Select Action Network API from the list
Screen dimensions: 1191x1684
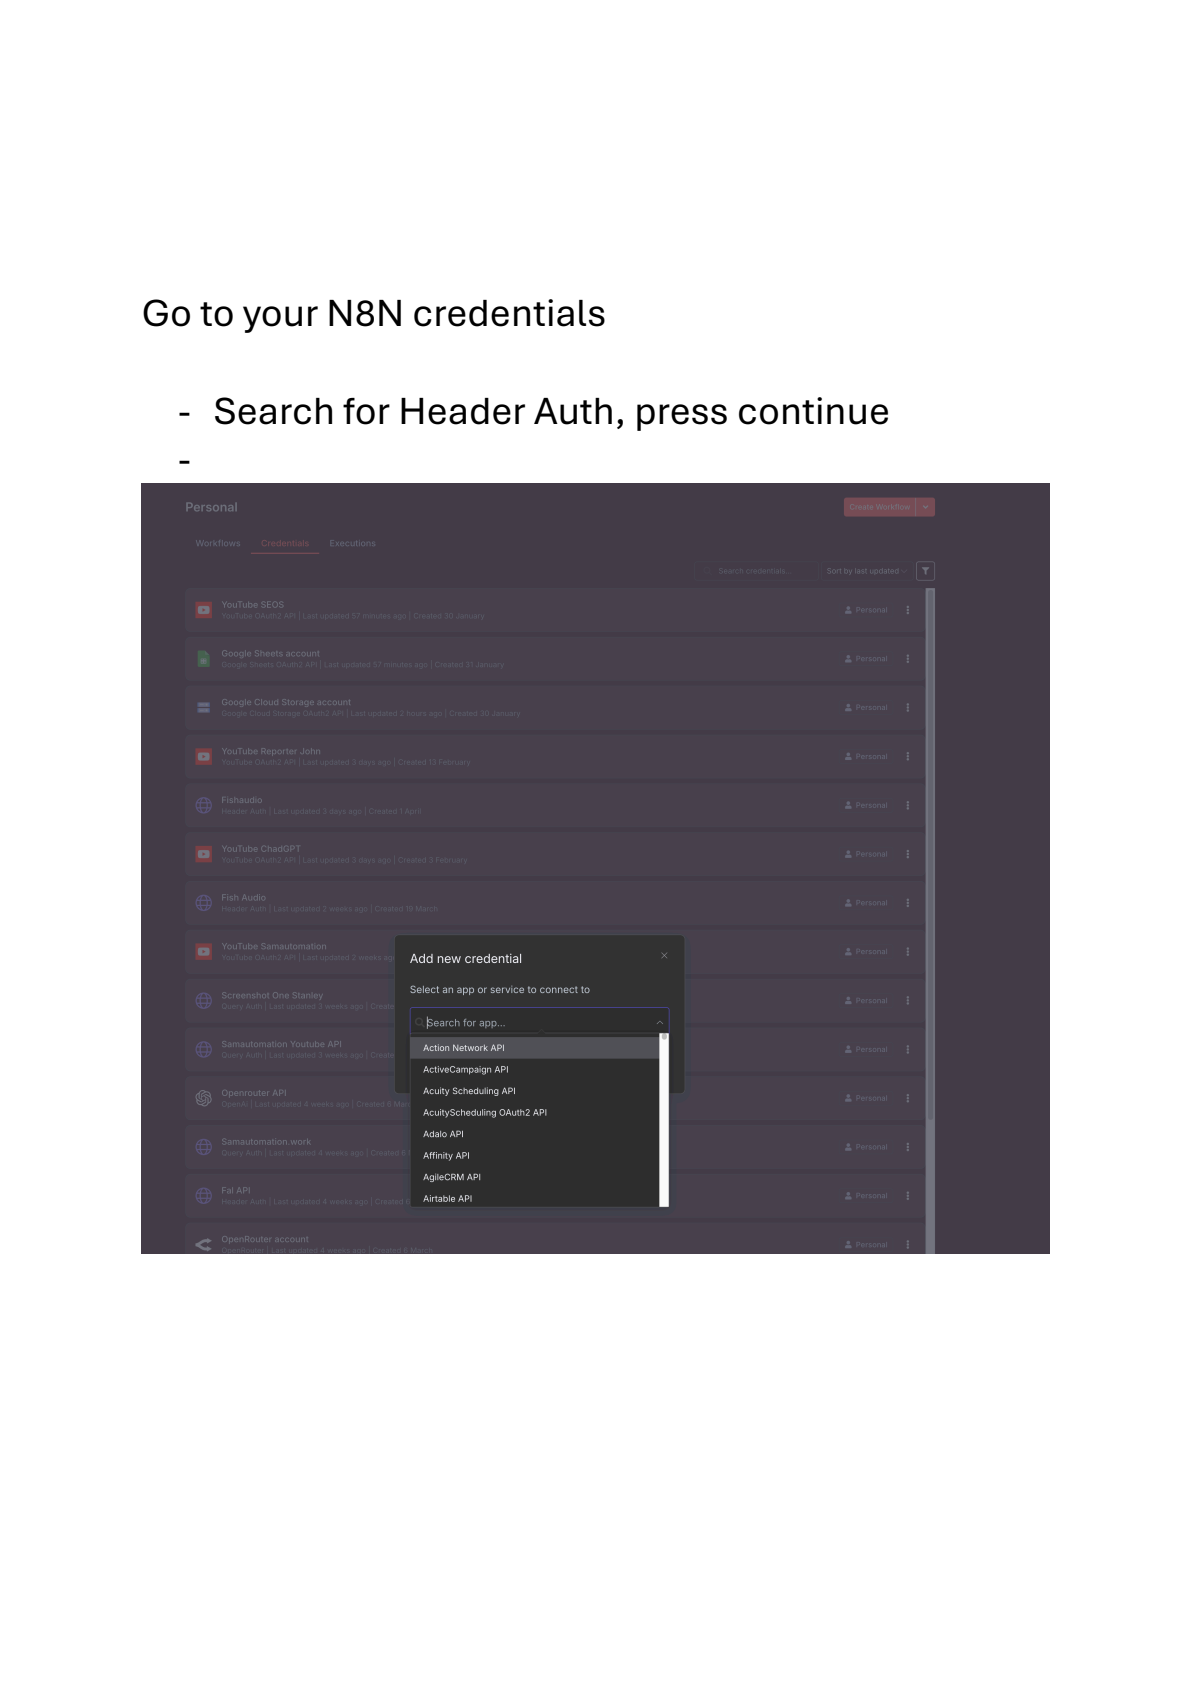463,1047
